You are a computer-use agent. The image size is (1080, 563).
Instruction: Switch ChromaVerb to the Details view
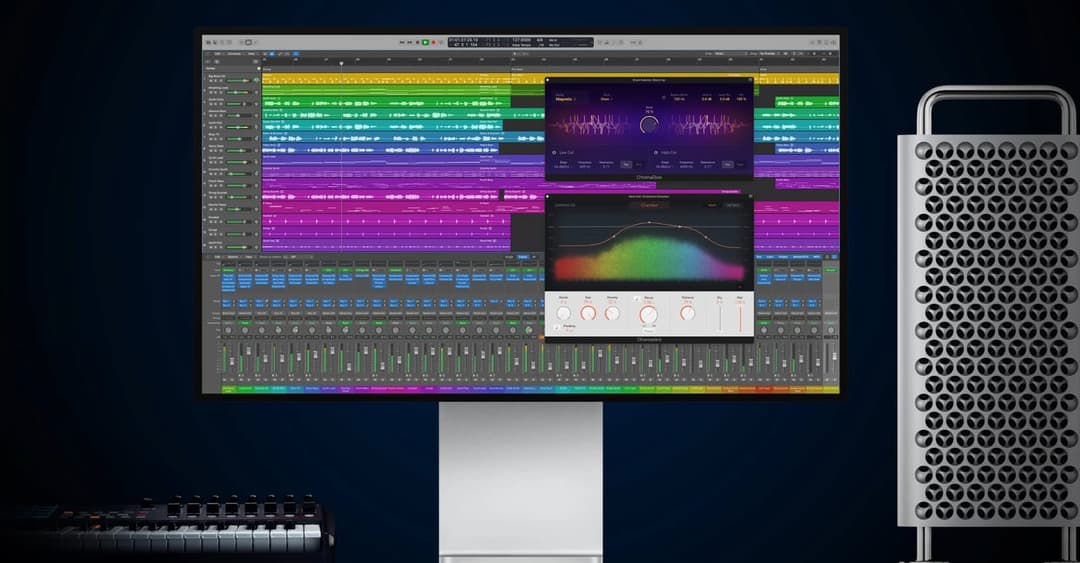[733, 205]
